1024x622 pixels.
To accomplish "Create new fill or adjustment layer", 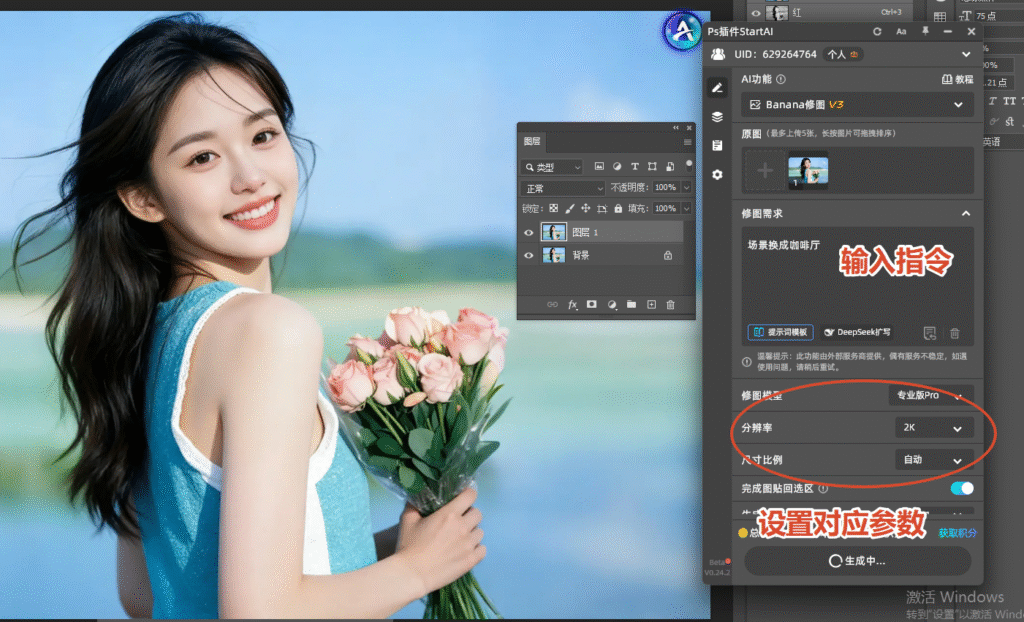I will (612, 304).
